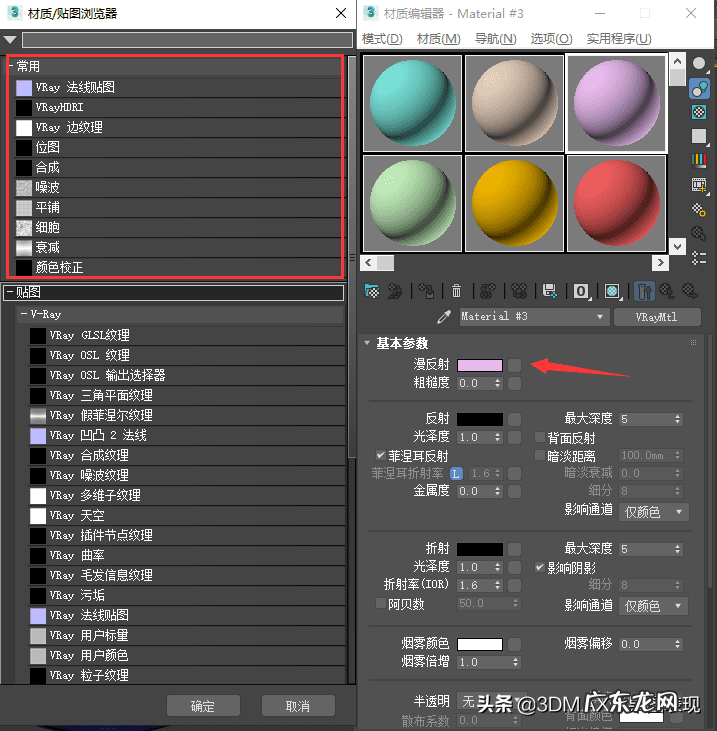
Task: Click the eyedropper pick material tool
Action: (x=445, y=317)
